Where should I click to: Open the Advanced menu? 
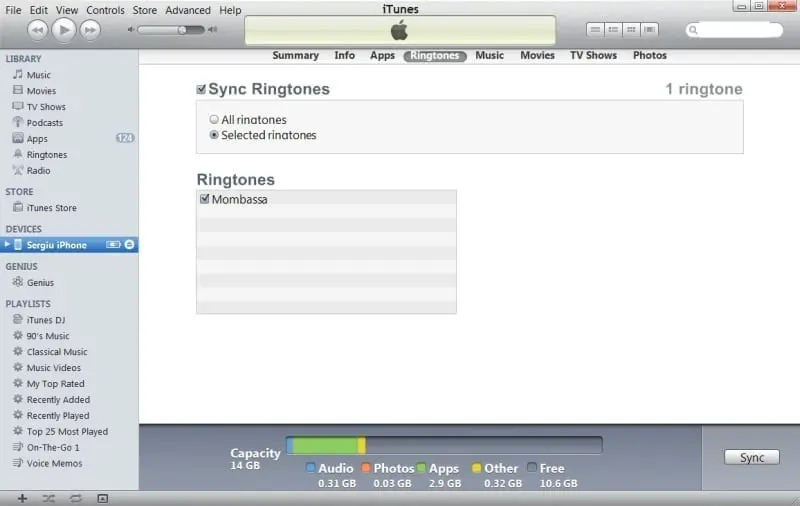pyautogui.click(x=188, y=10)
